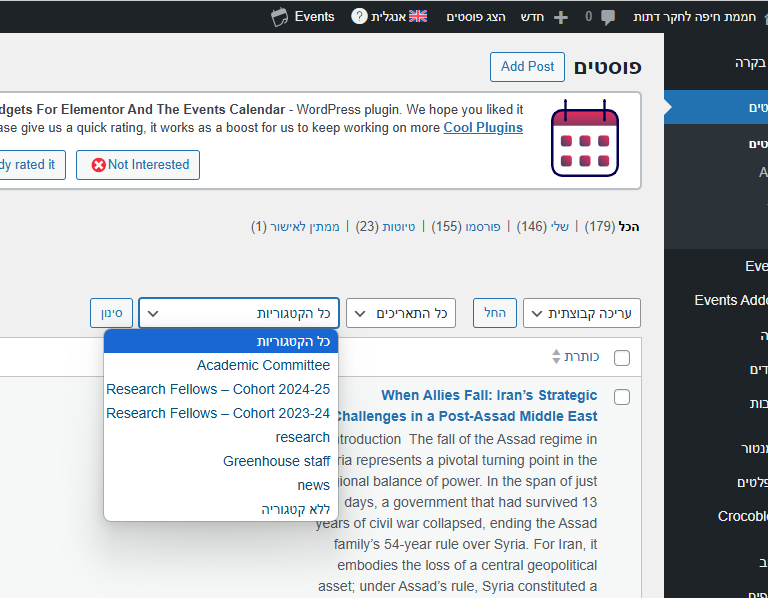The height and width of the screenshot is (598, 768).
Task: Click the סינון filter button
Action: (x=112, y=313)
